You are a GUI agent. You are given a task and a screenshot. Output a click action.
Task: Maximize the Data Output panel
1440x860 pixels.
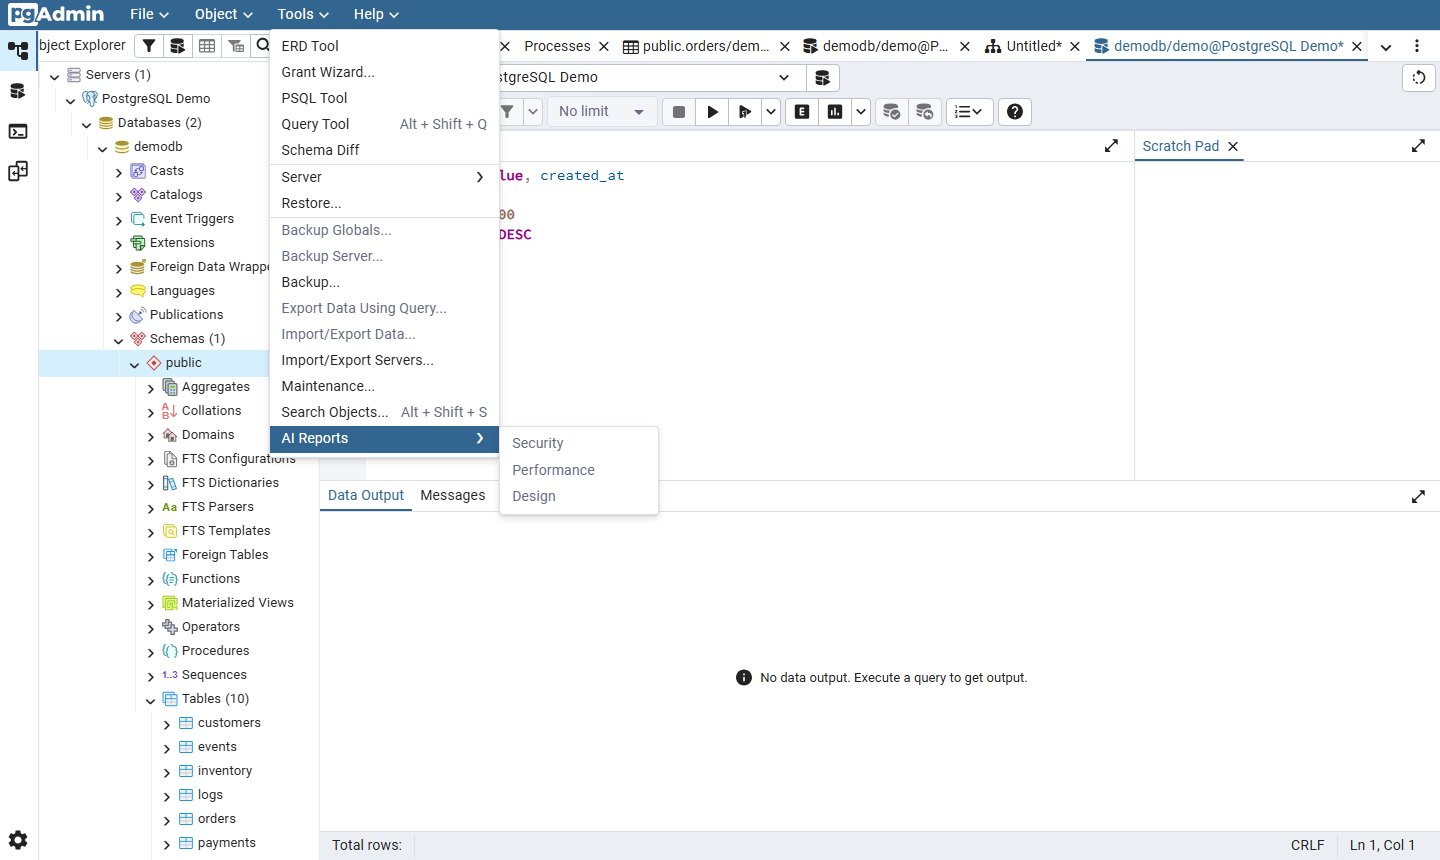tap(1418, 496)
